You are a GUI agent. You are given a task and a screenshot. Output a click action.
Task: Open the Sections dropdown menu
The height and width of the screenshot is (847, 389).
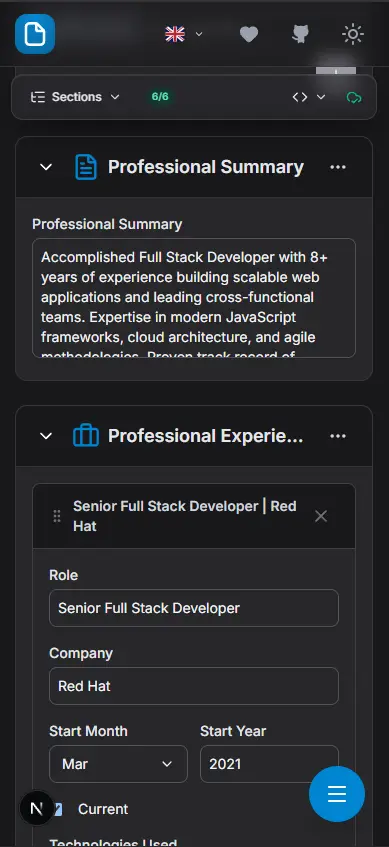pos(75,97)
